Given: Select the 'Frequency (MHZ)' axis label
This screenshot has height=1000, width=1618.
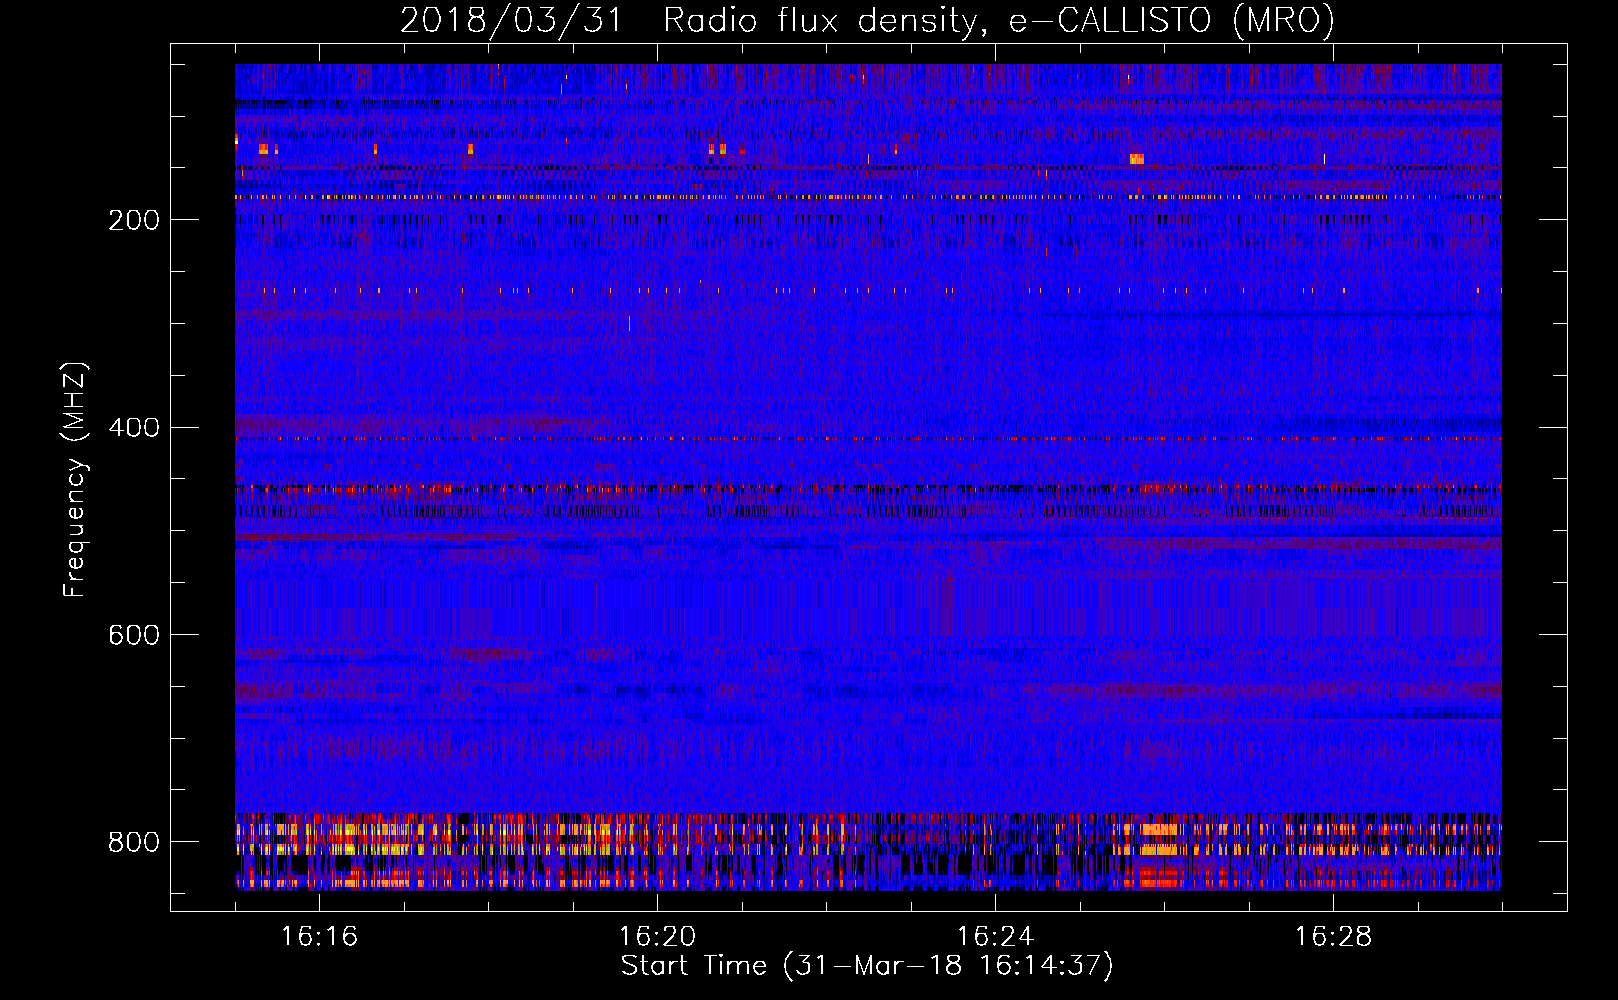Looking at the screenshot, I should tap(75, 480).
